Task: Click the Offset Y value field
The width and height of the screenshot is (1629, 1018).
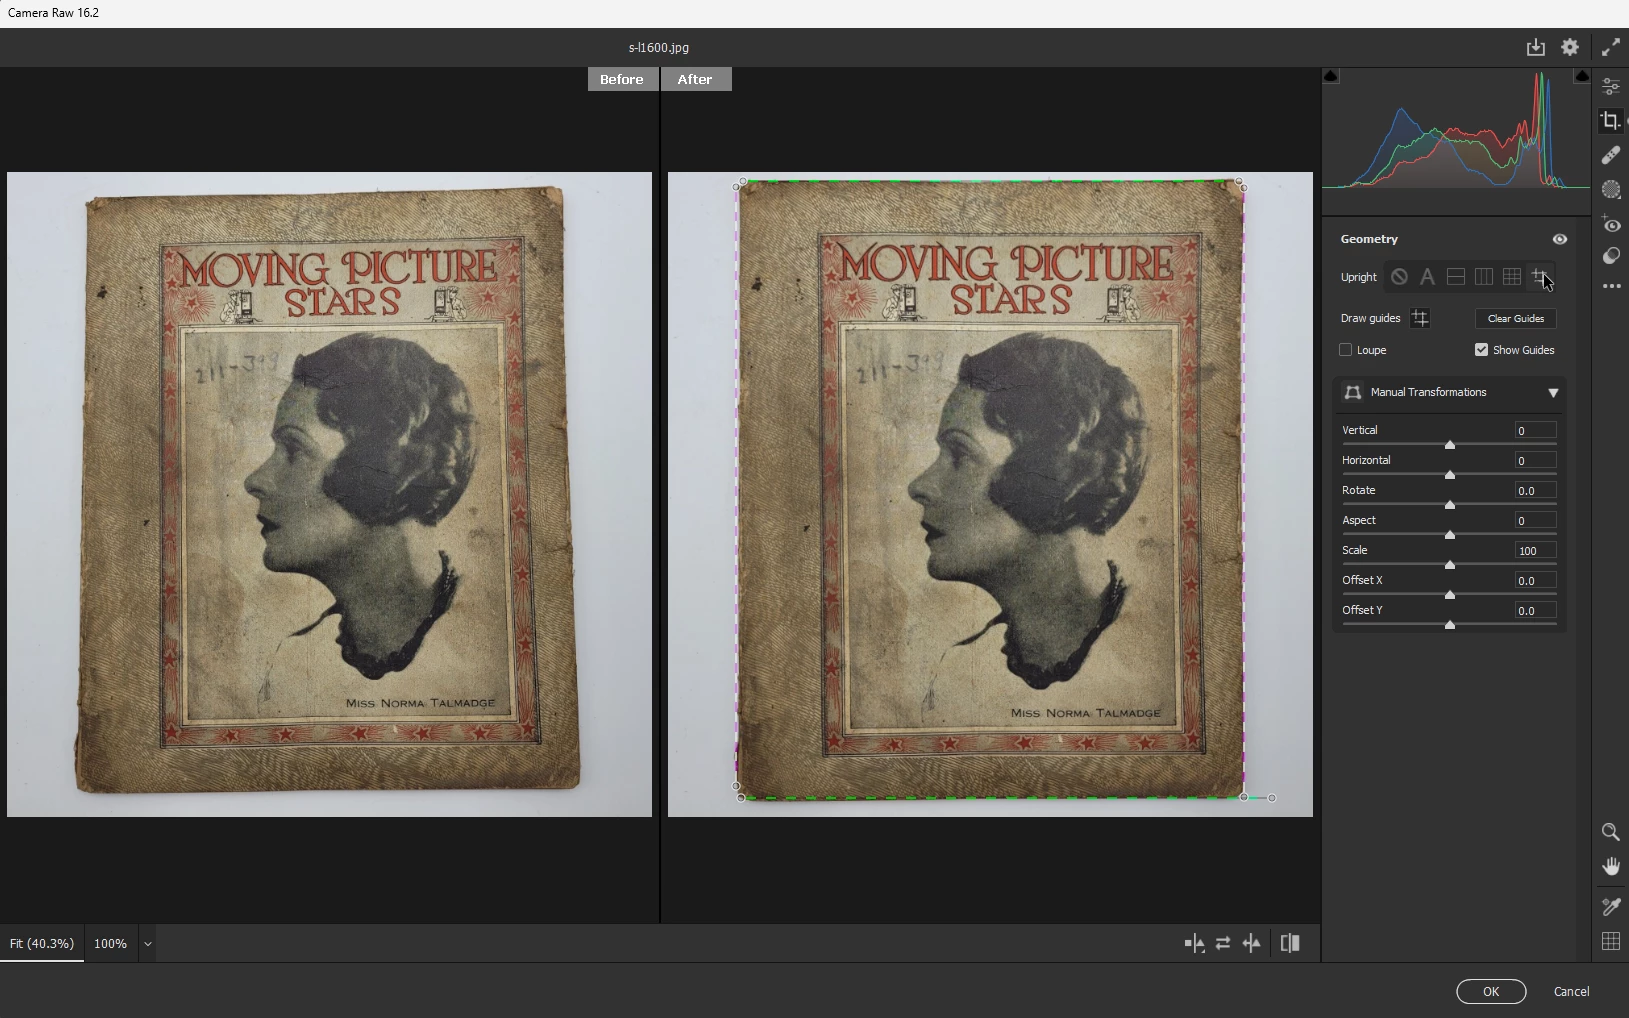Action: pos(1535,610)
